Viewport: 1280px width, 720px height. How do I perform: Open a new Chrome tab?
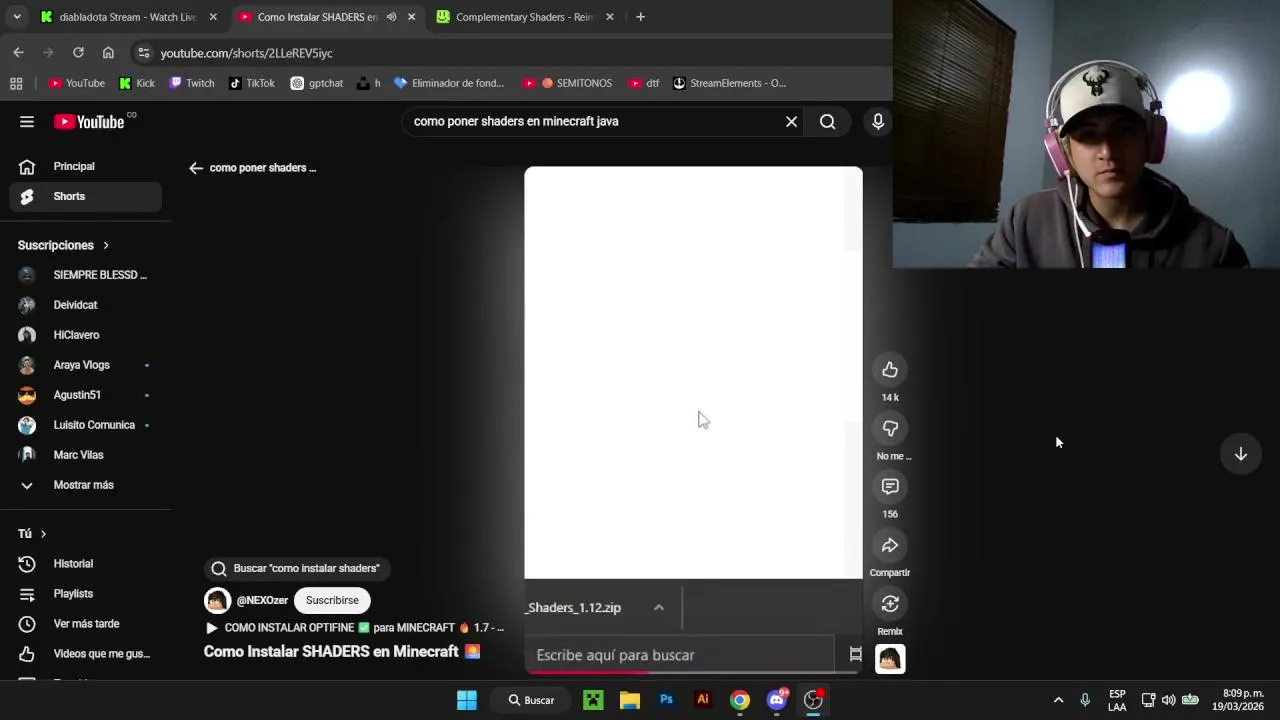tap(640, 17)
